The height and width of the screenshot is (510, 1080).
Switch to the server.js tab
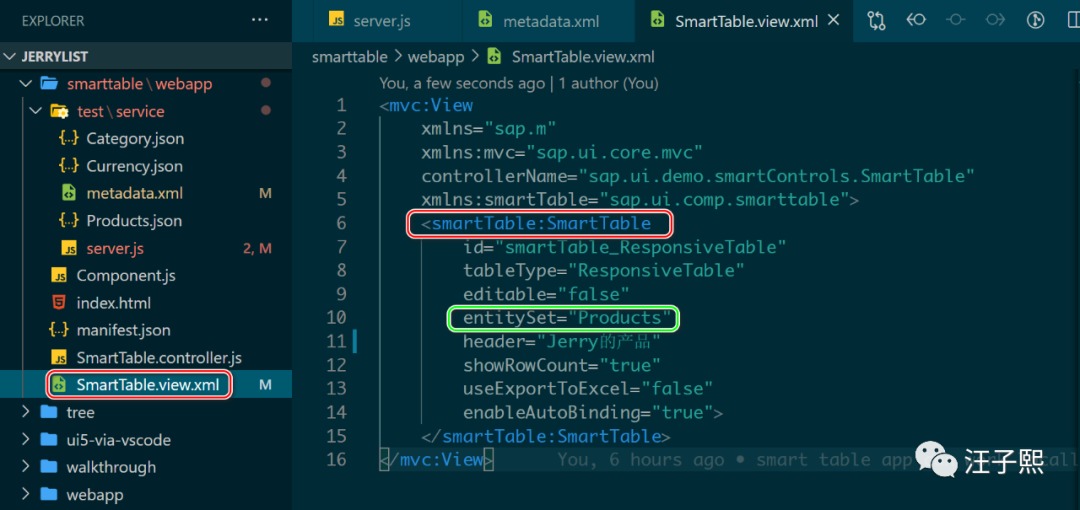point(381,21)
